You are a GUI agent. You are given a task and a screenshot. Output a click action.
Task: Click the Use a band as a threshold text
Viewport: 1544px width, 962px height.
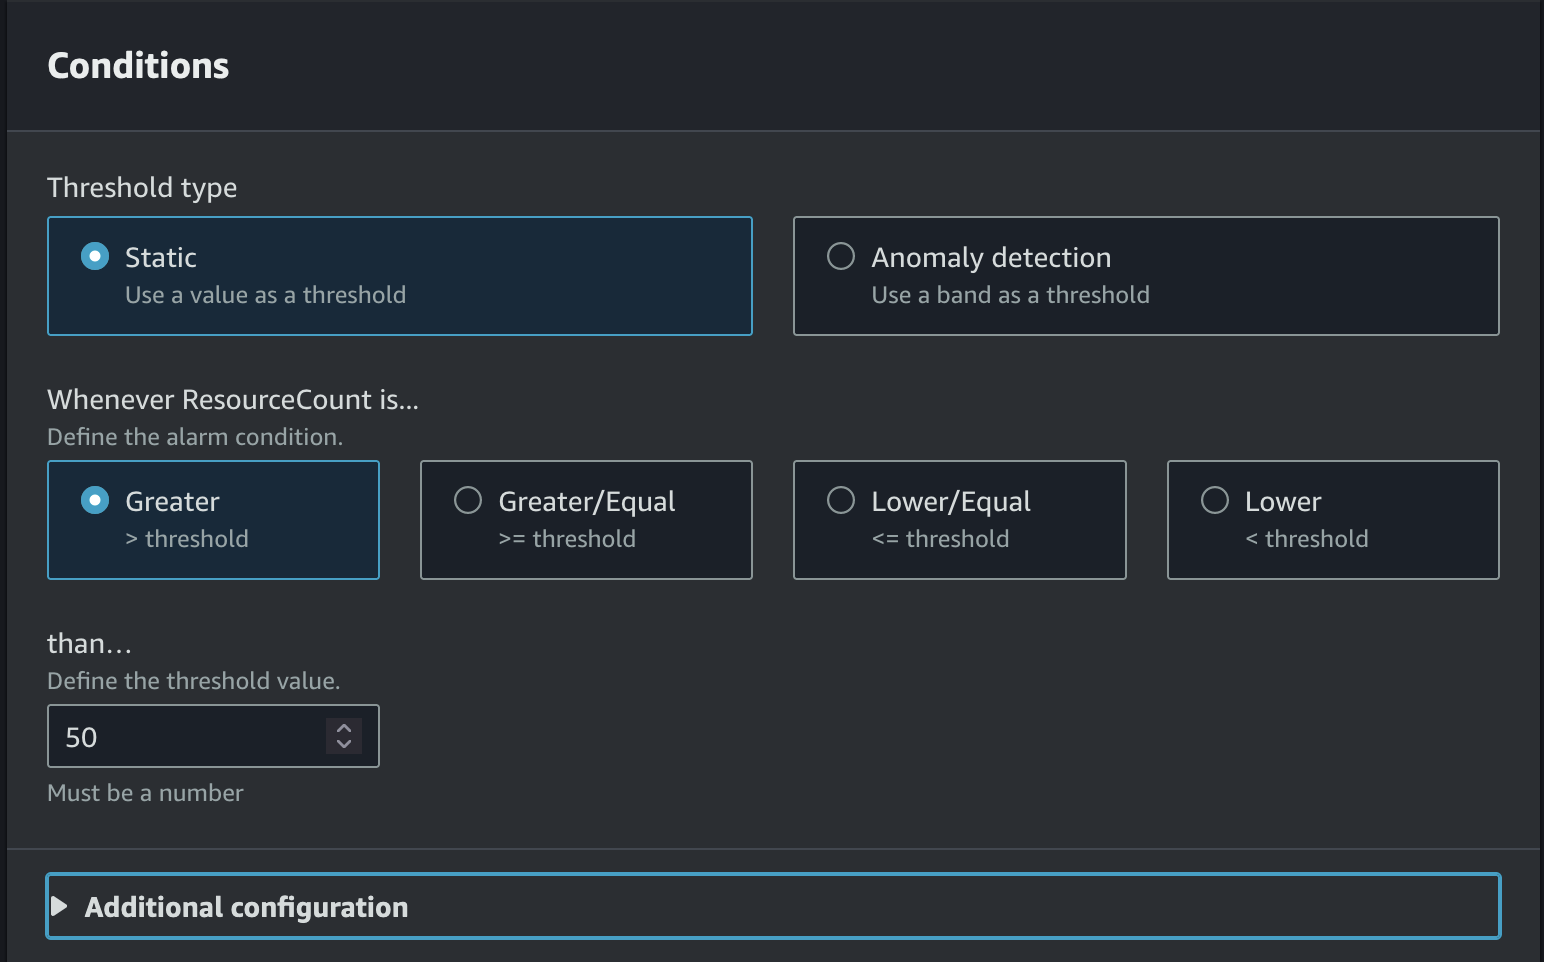point(1010,294)
